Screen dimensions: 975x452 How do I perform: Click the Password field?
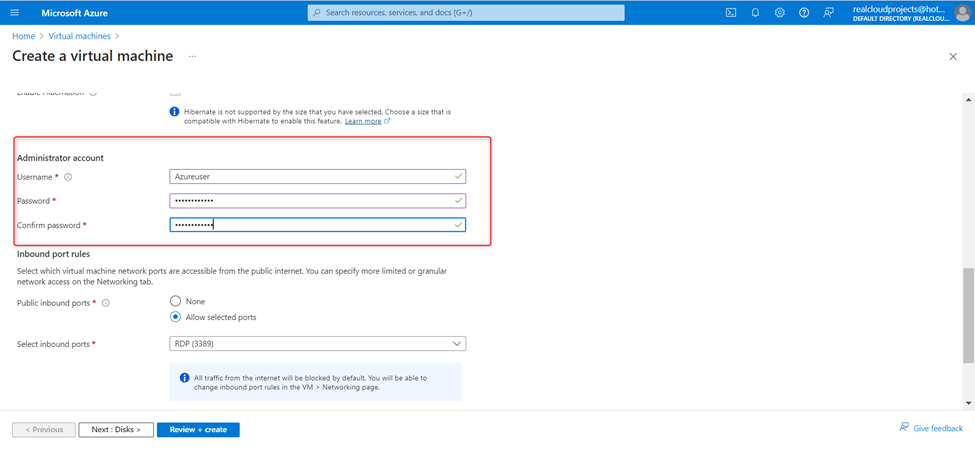[318, 201]
